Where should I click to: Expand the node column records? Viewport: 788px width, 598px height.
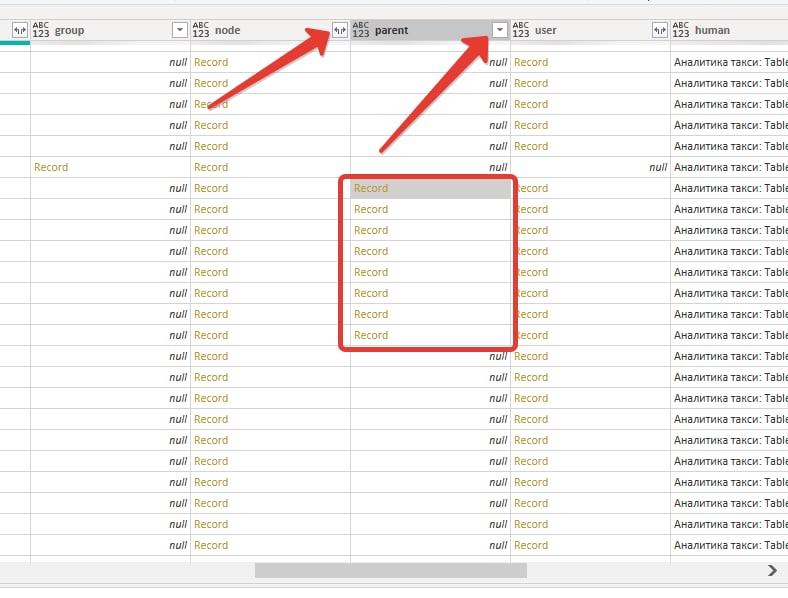pyautogui.click(x=340, y=30)
